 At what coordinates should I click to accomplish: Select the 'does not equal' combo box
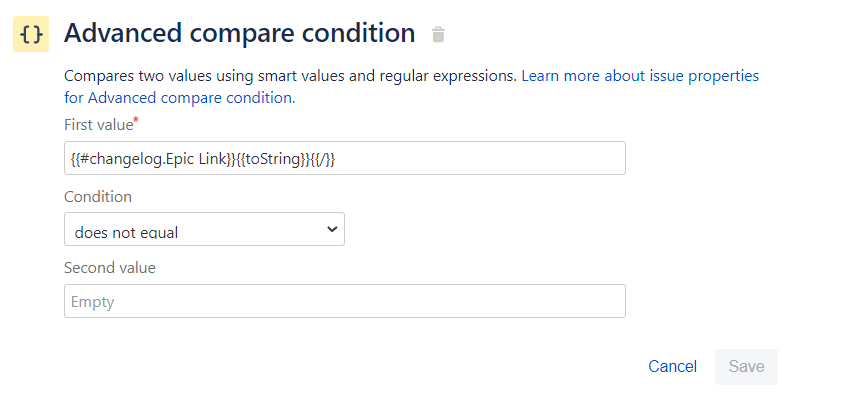pos(204,229)
